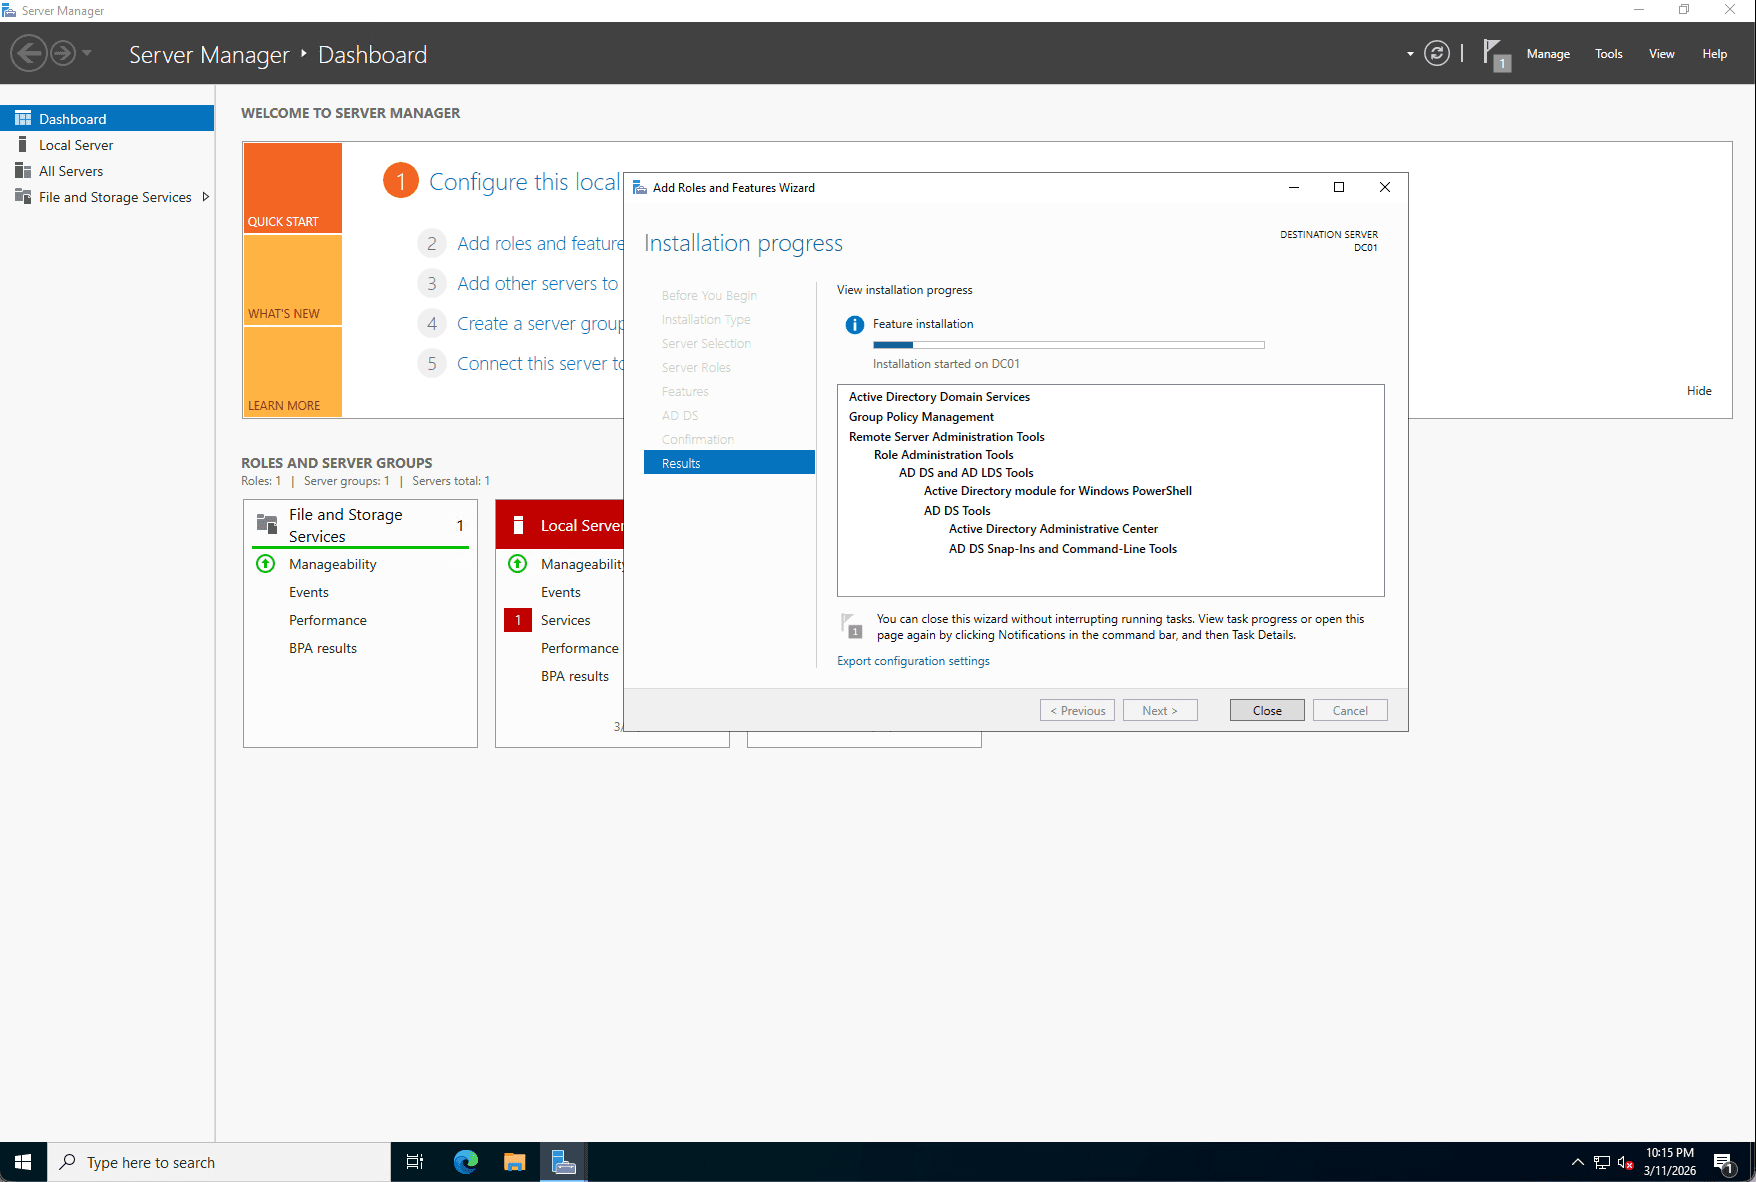This screenshot has height=1182, width=1756.
Task: Click Export configuration settings link
Action: pyautogui.click(x=913, y=661)
